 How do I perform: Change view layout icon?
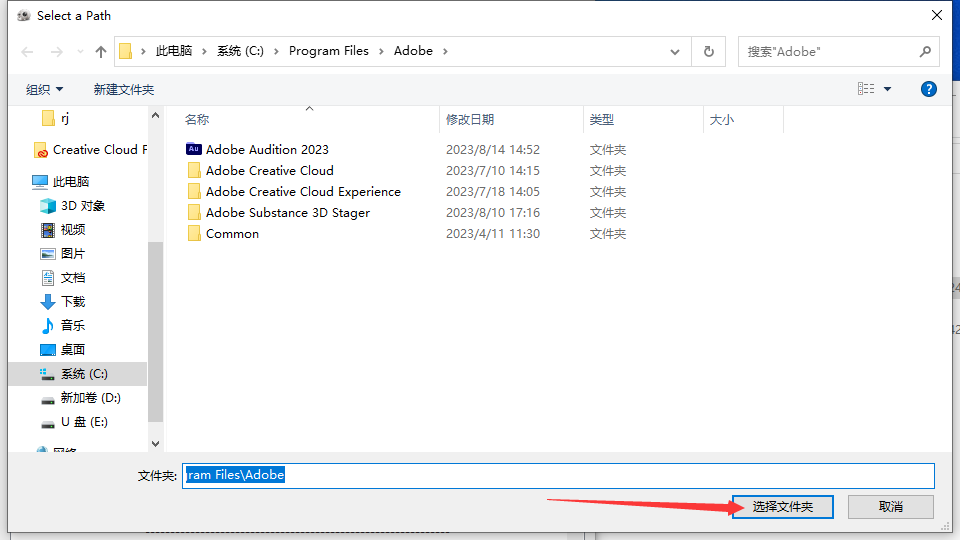click(x=866, y=89)
